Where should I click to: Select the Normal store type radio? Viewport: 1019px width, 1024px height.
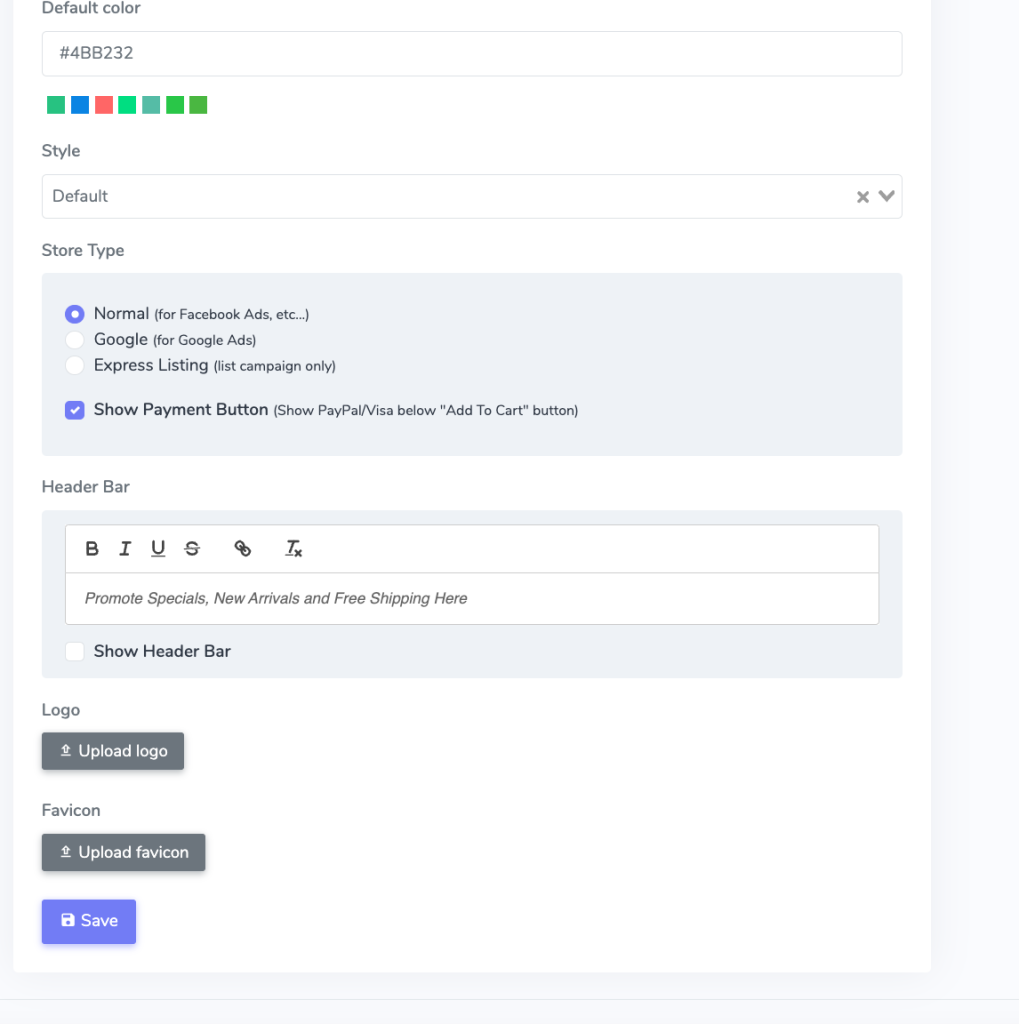point(74,314)
